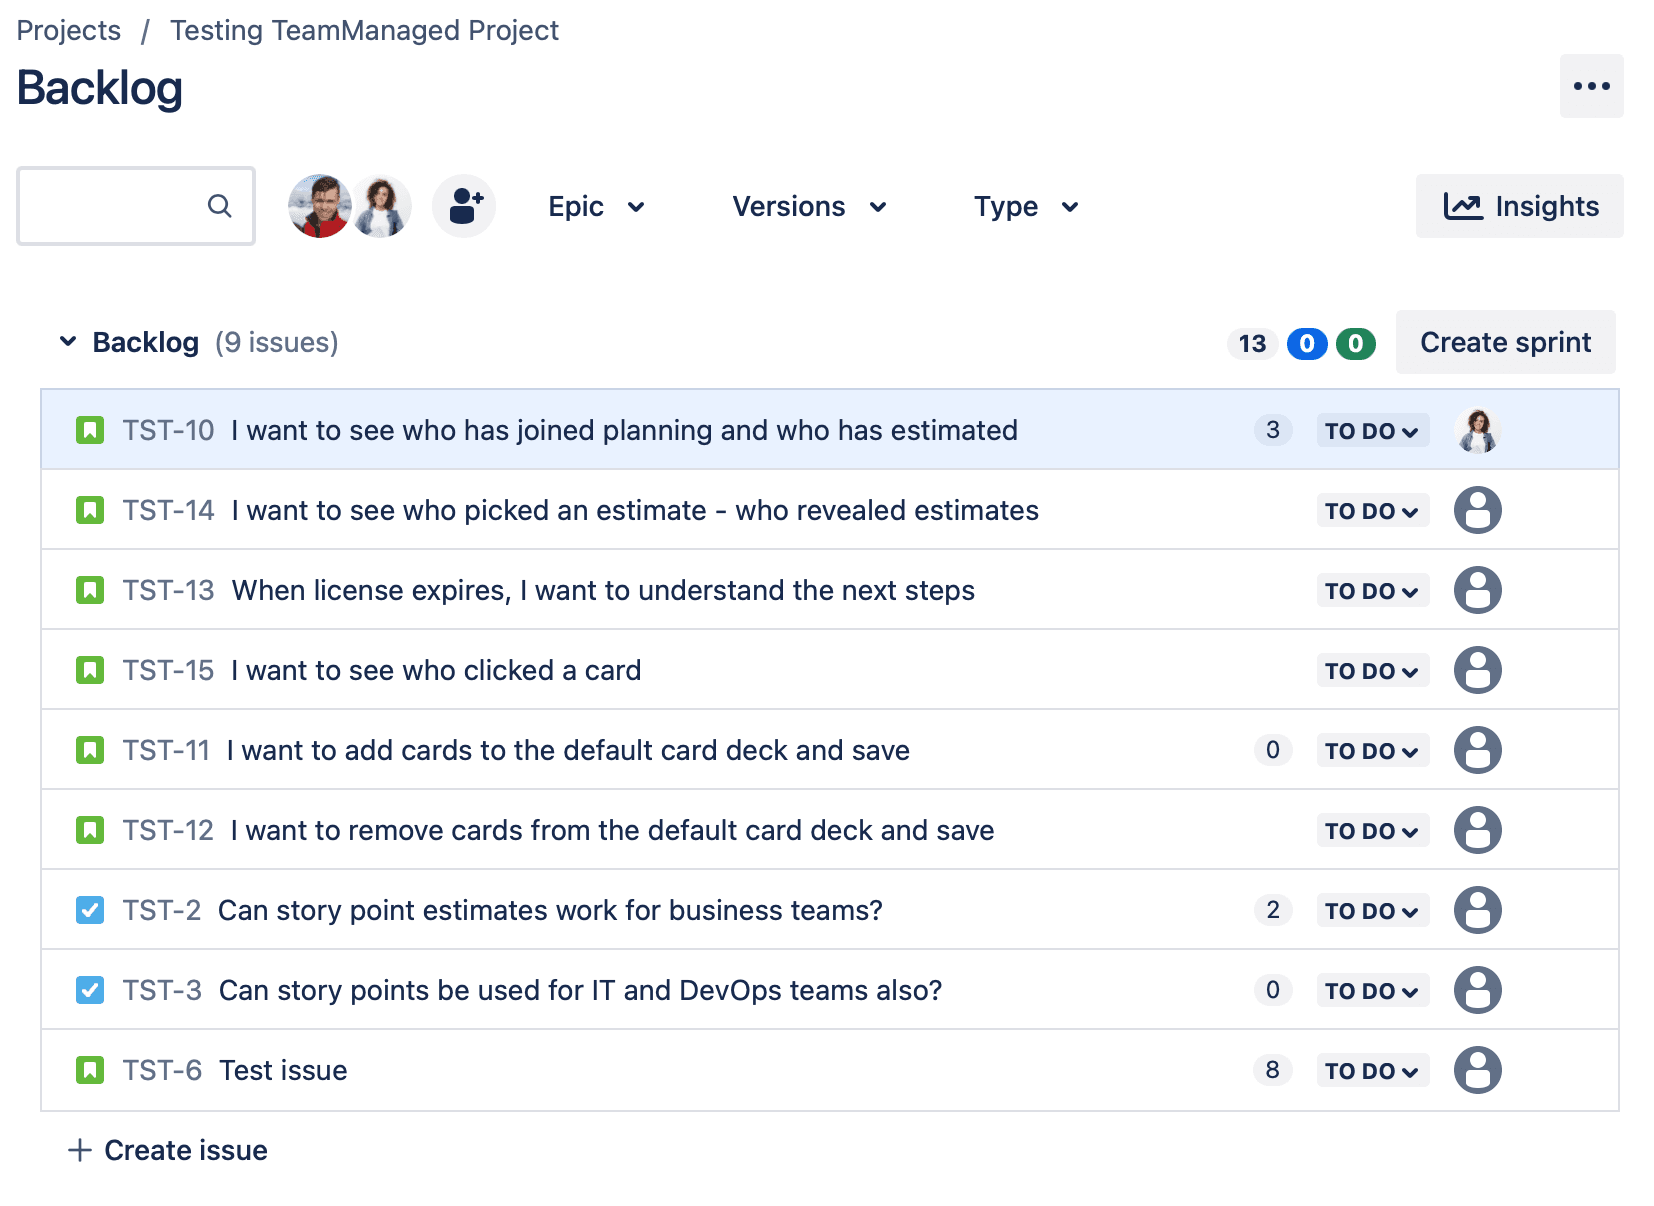This screenshot has height=1206, width=1654.
Task: Open the Epic filter dropdown
Action: tap(595, 206)
